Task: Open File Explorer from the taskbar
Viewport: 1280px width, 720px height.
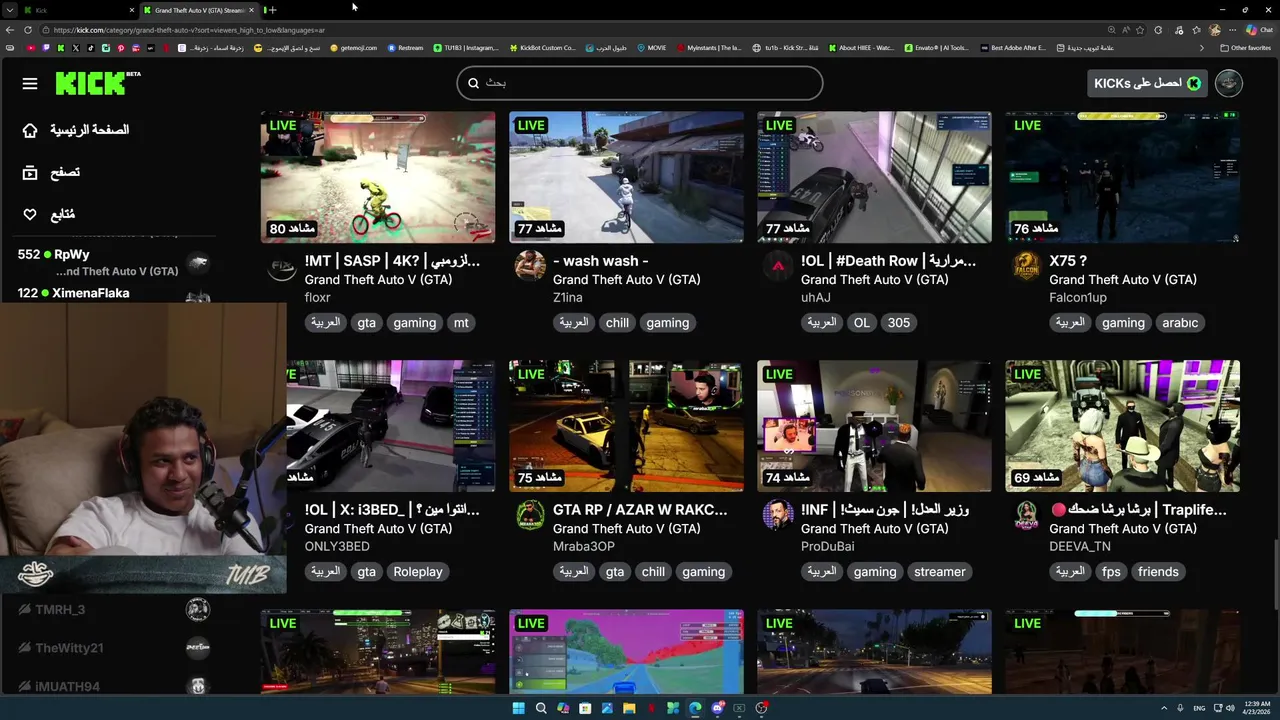Action: coord(629,708)
